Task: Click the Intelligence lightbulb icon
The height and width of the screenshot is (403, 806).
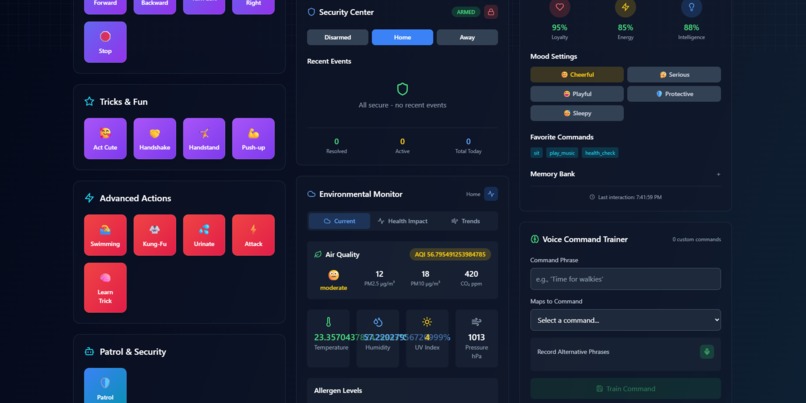Action: coord(691,7)
